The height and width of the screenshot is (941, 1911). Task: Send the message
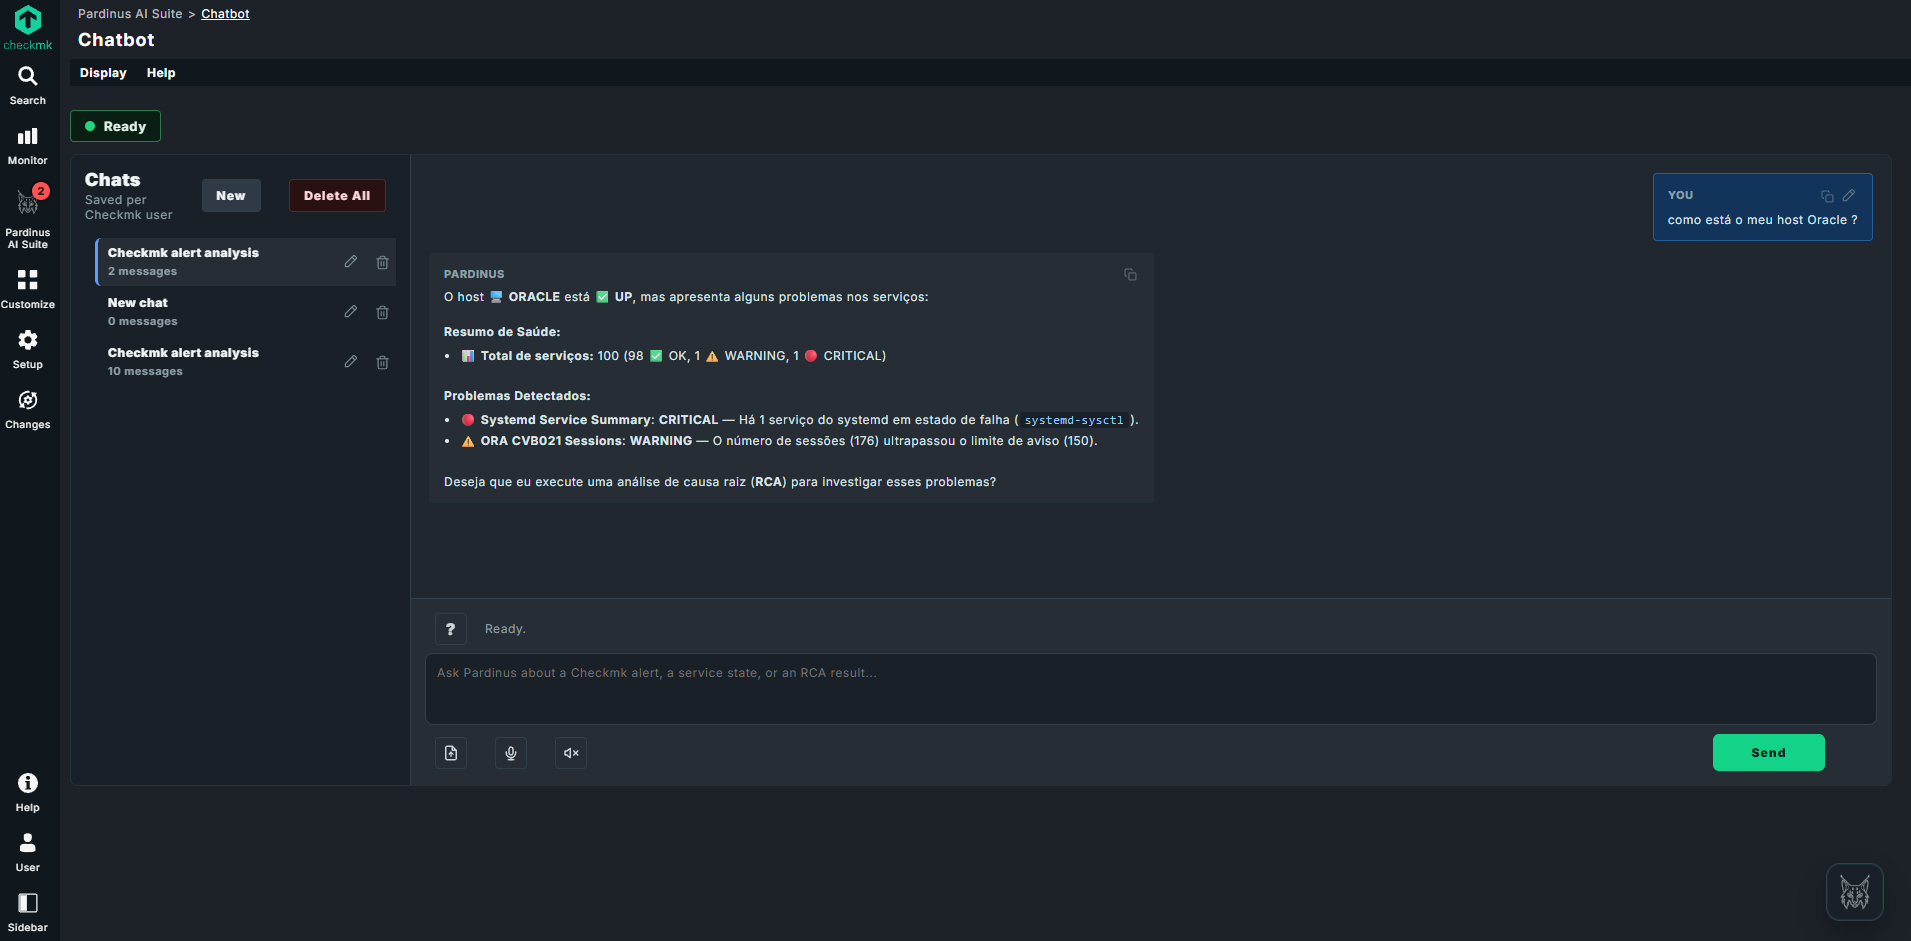click(1768, 753)
